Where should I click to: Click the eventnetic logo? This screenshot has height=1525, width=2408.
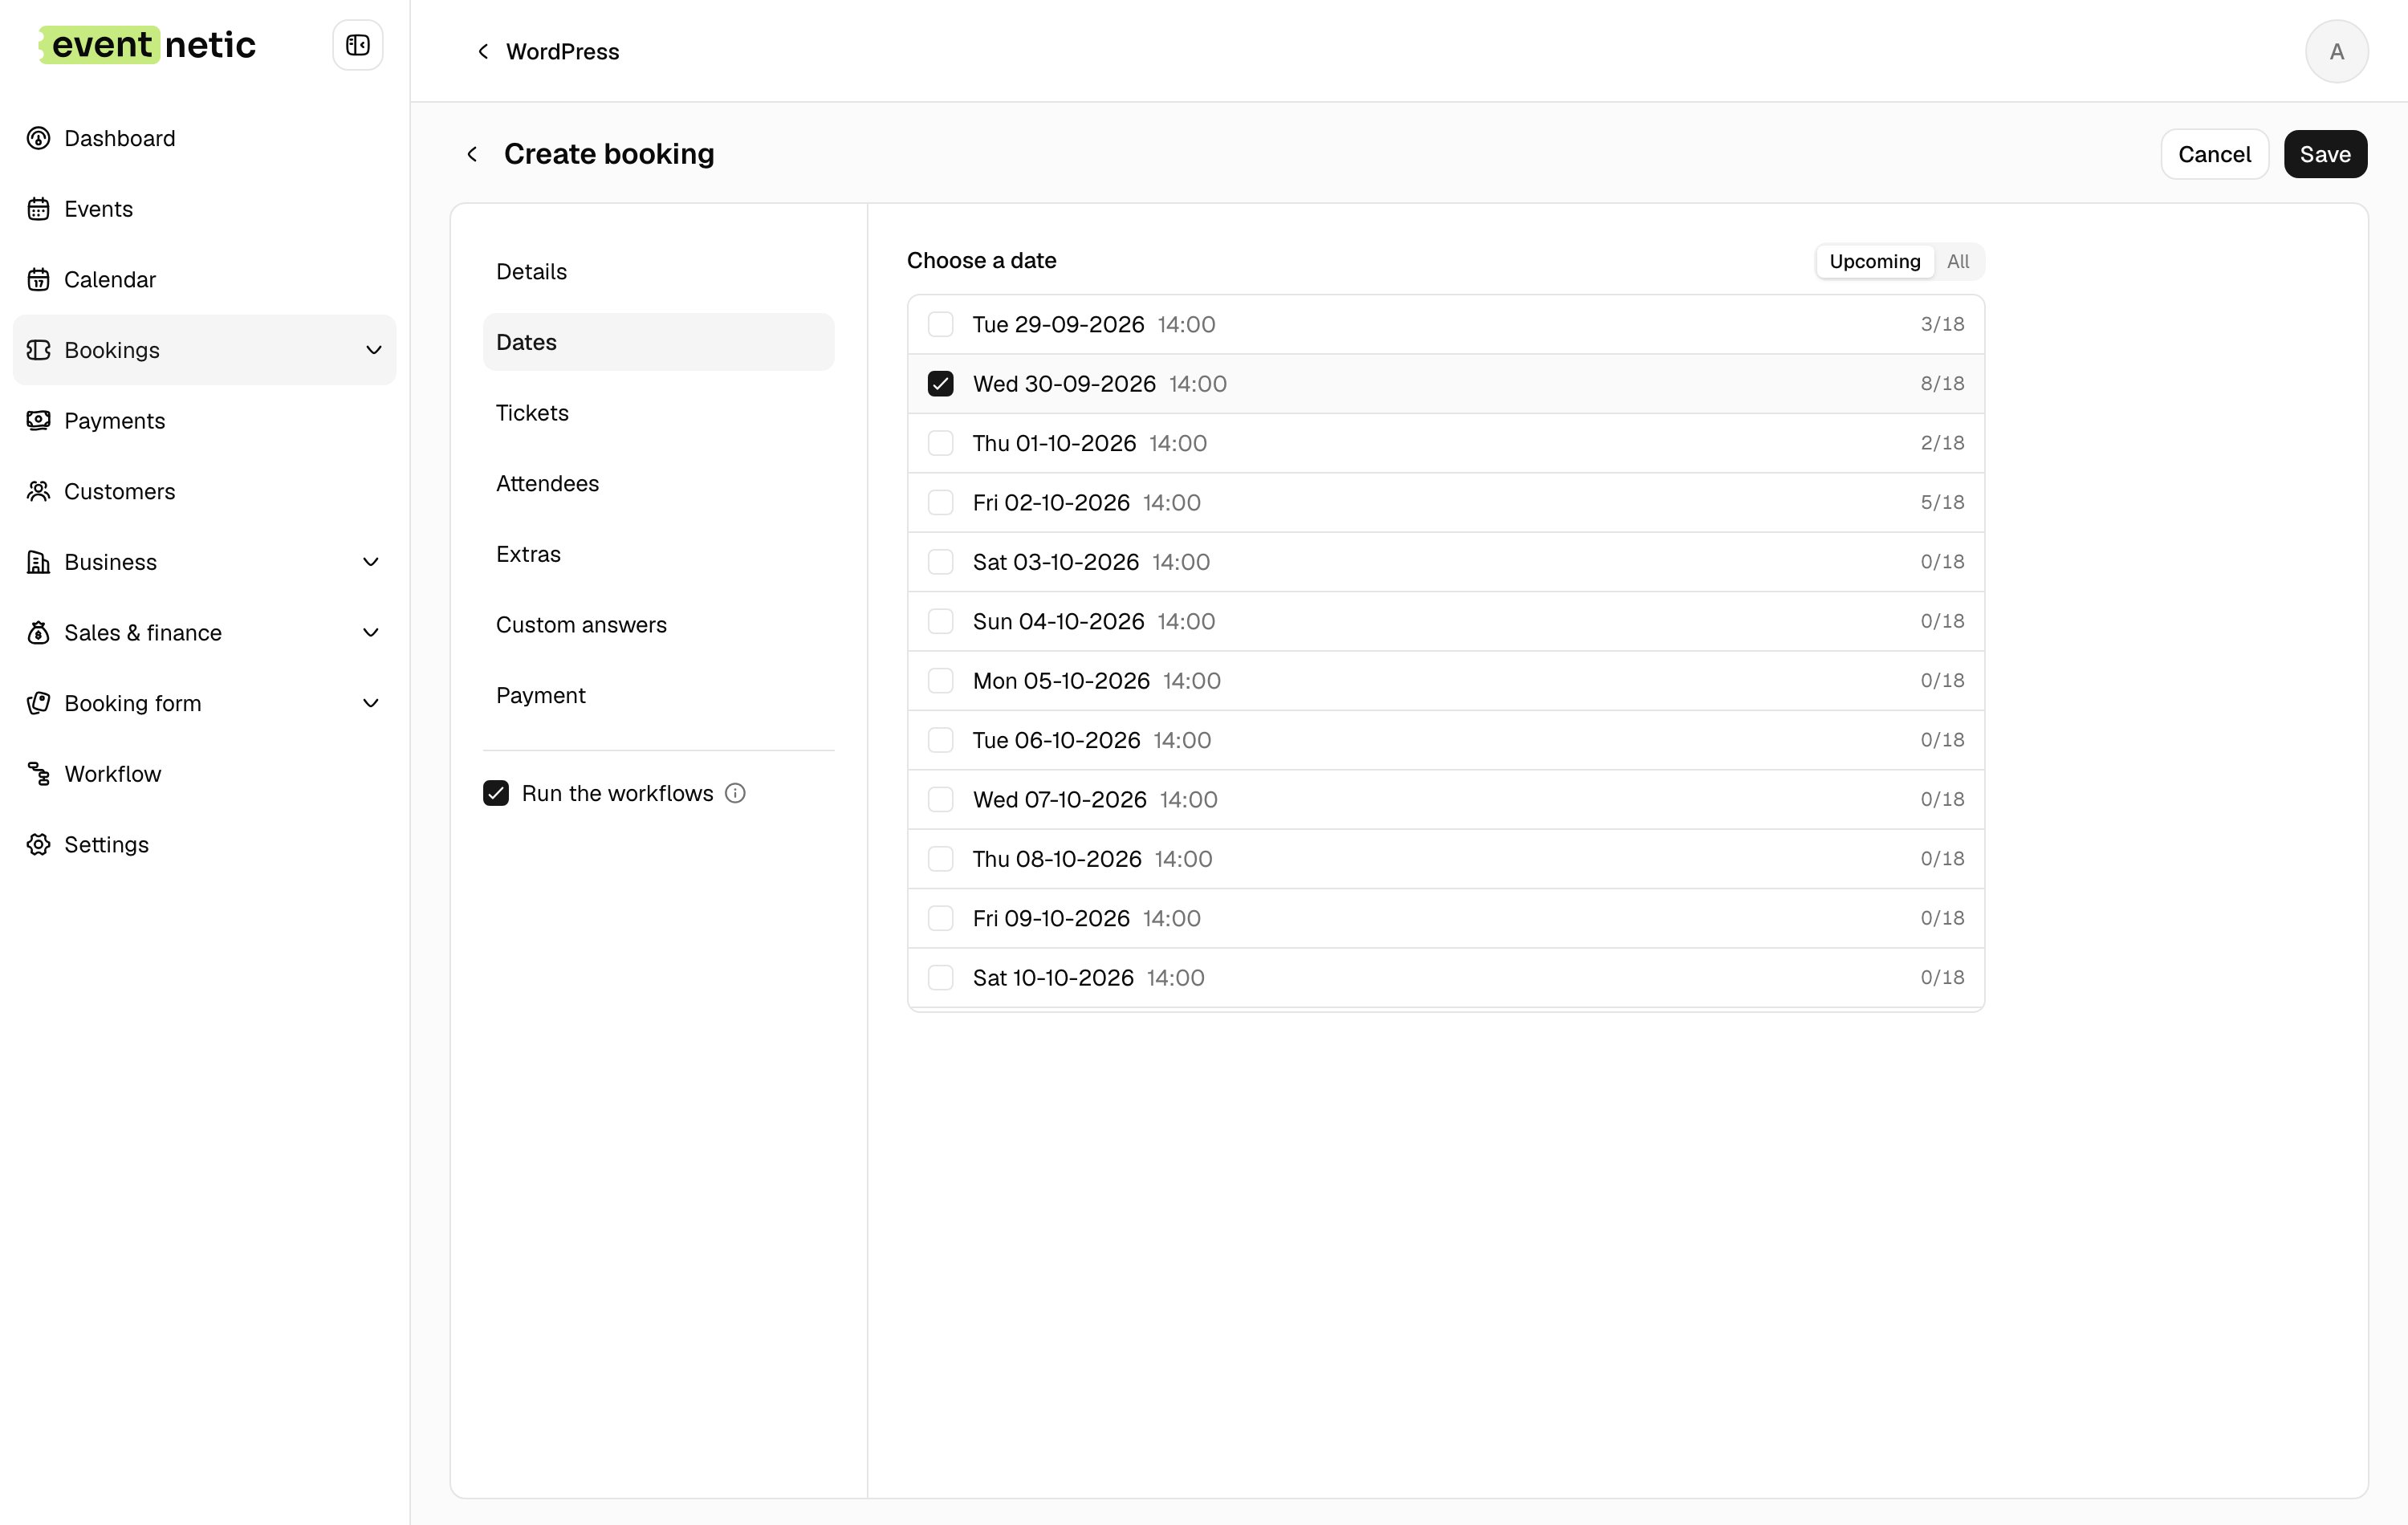click(x=147, y=45)
